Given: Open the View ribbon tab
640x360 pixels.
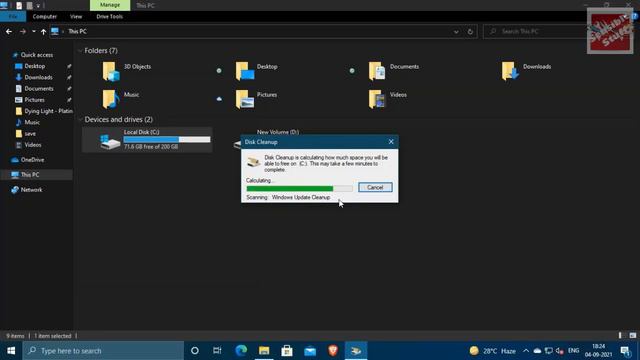Looking at the screenshot, I should click(x=76, y=16).
